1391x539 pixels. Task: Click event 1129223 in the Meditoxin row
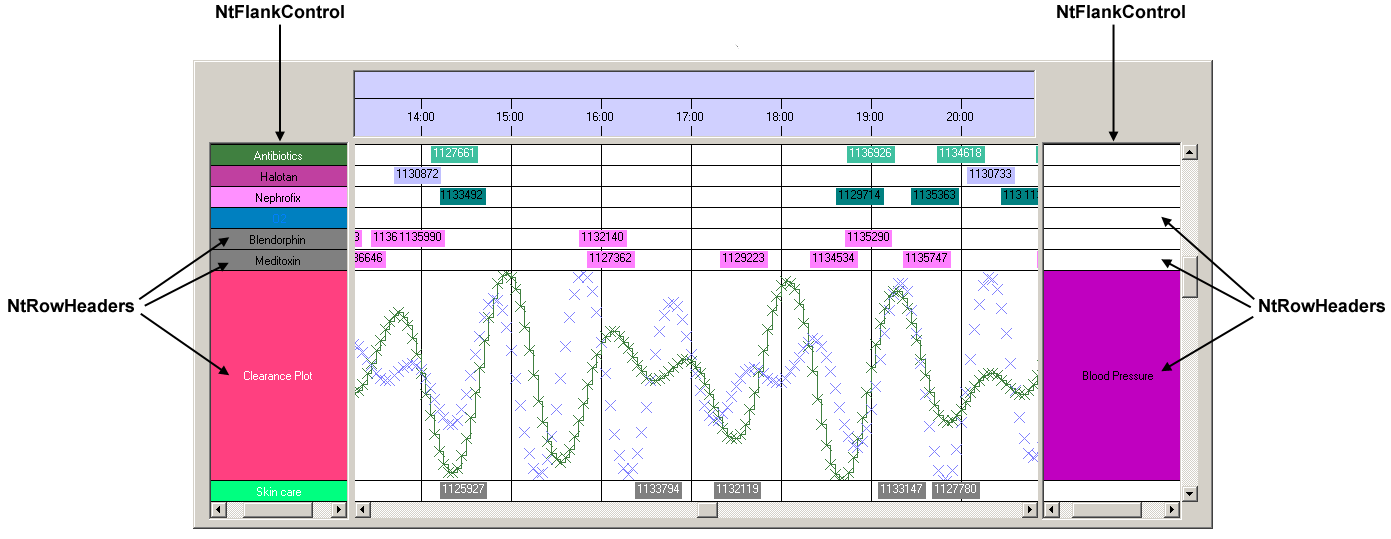pyautogui.click(x=743, y=258)
